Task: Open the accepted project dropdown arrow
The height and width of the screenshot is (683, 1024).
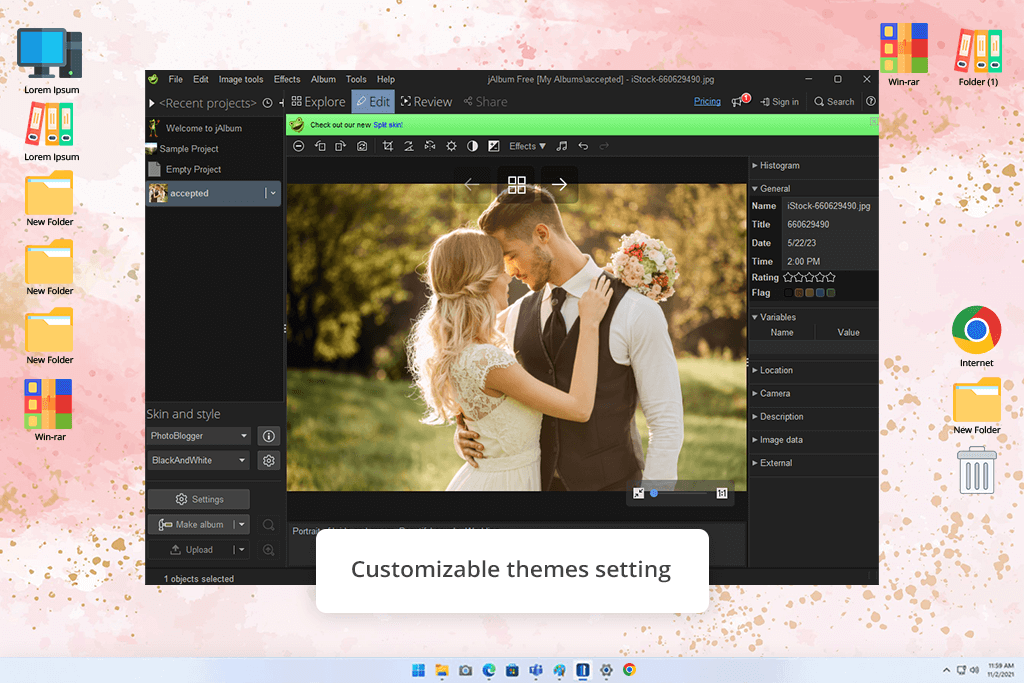Action: point(273,193)
